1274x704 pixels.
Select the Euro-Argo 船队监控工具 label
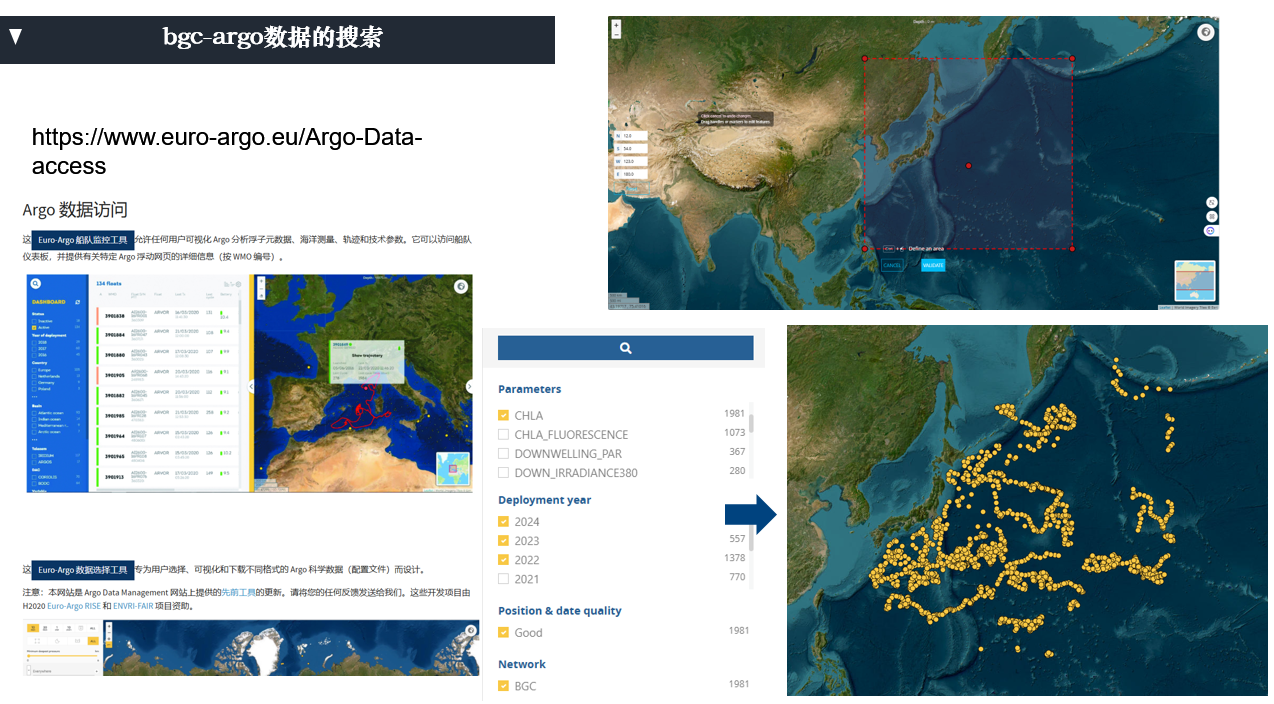tap(82, 240)
